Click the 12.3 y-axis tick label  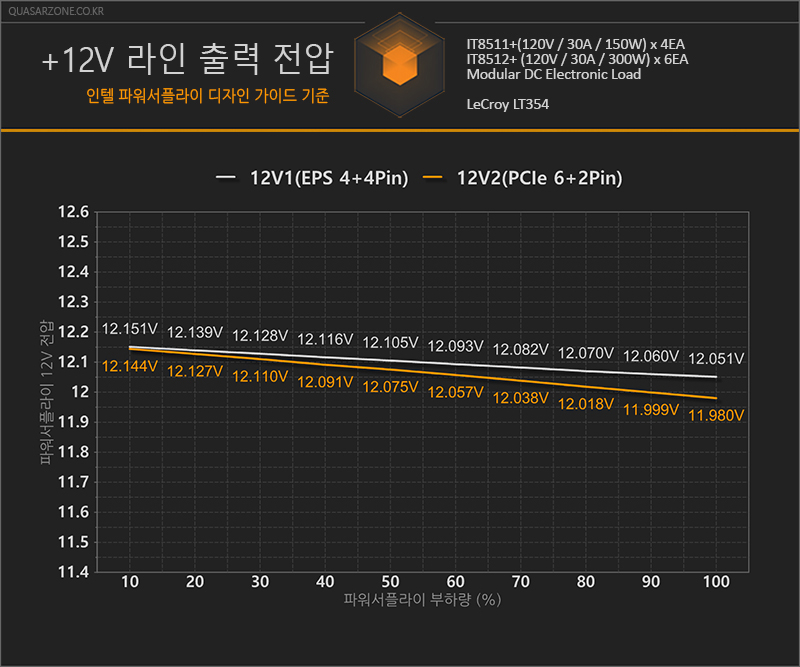coord(73,302)
